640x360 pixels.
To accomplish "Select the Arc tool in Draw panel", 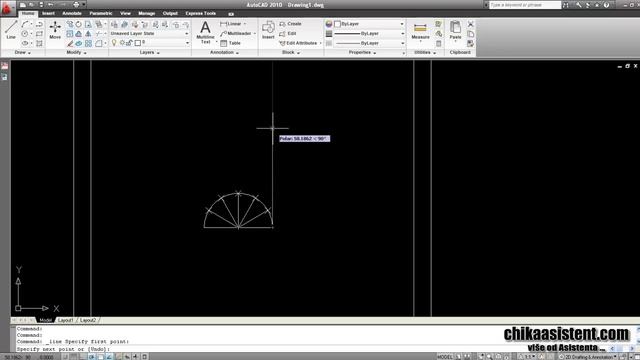I will (25, 24).
